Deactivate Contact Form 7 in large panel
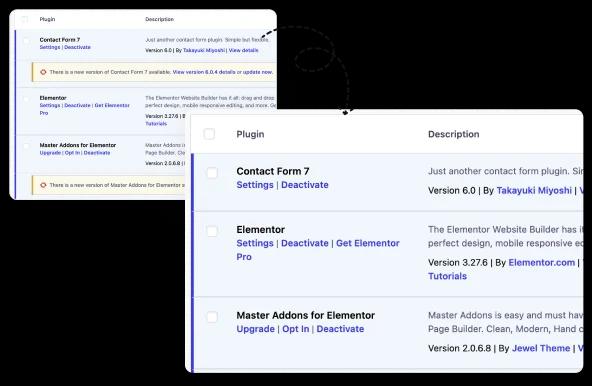The image size is (592, 386). [x=305, y=185]
